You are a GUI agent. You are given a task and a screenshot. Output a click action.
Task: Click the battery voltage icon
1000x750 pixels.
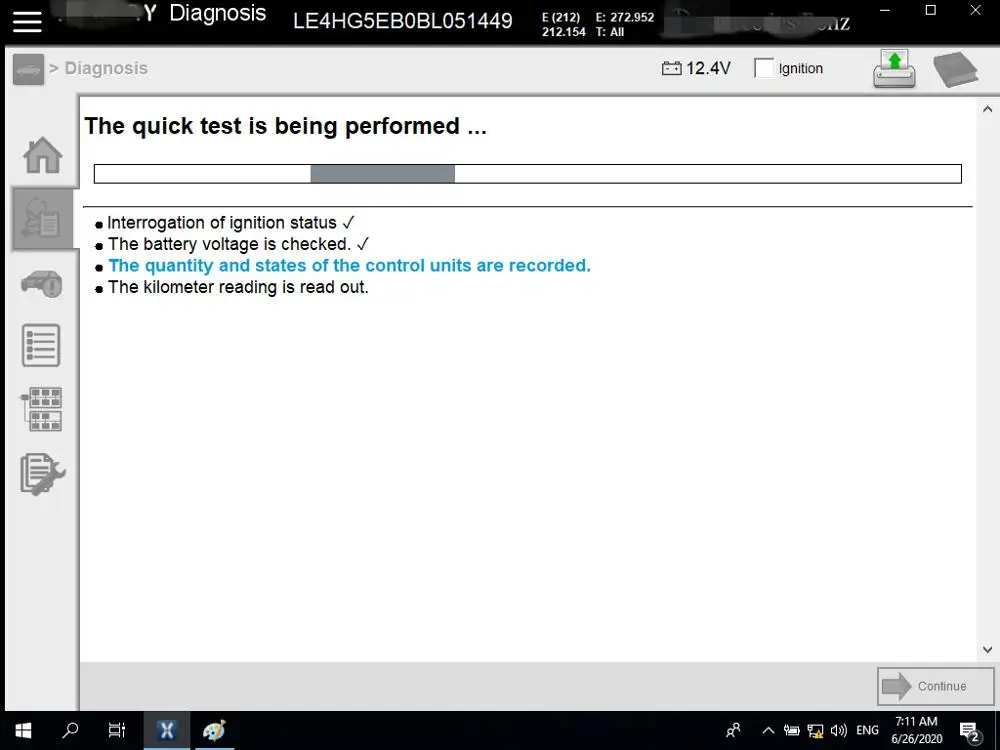coord(672,68)
